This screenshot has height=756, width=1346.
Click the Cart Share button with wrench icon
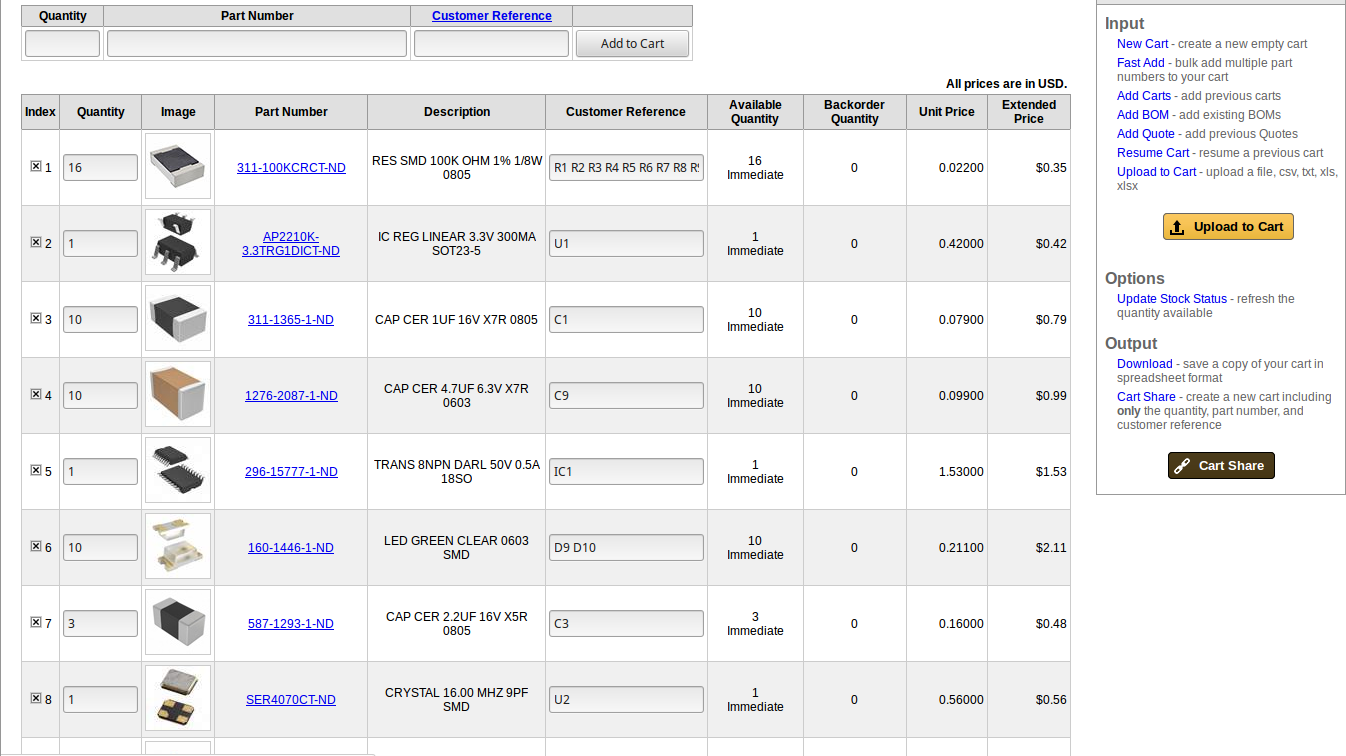1221,465
